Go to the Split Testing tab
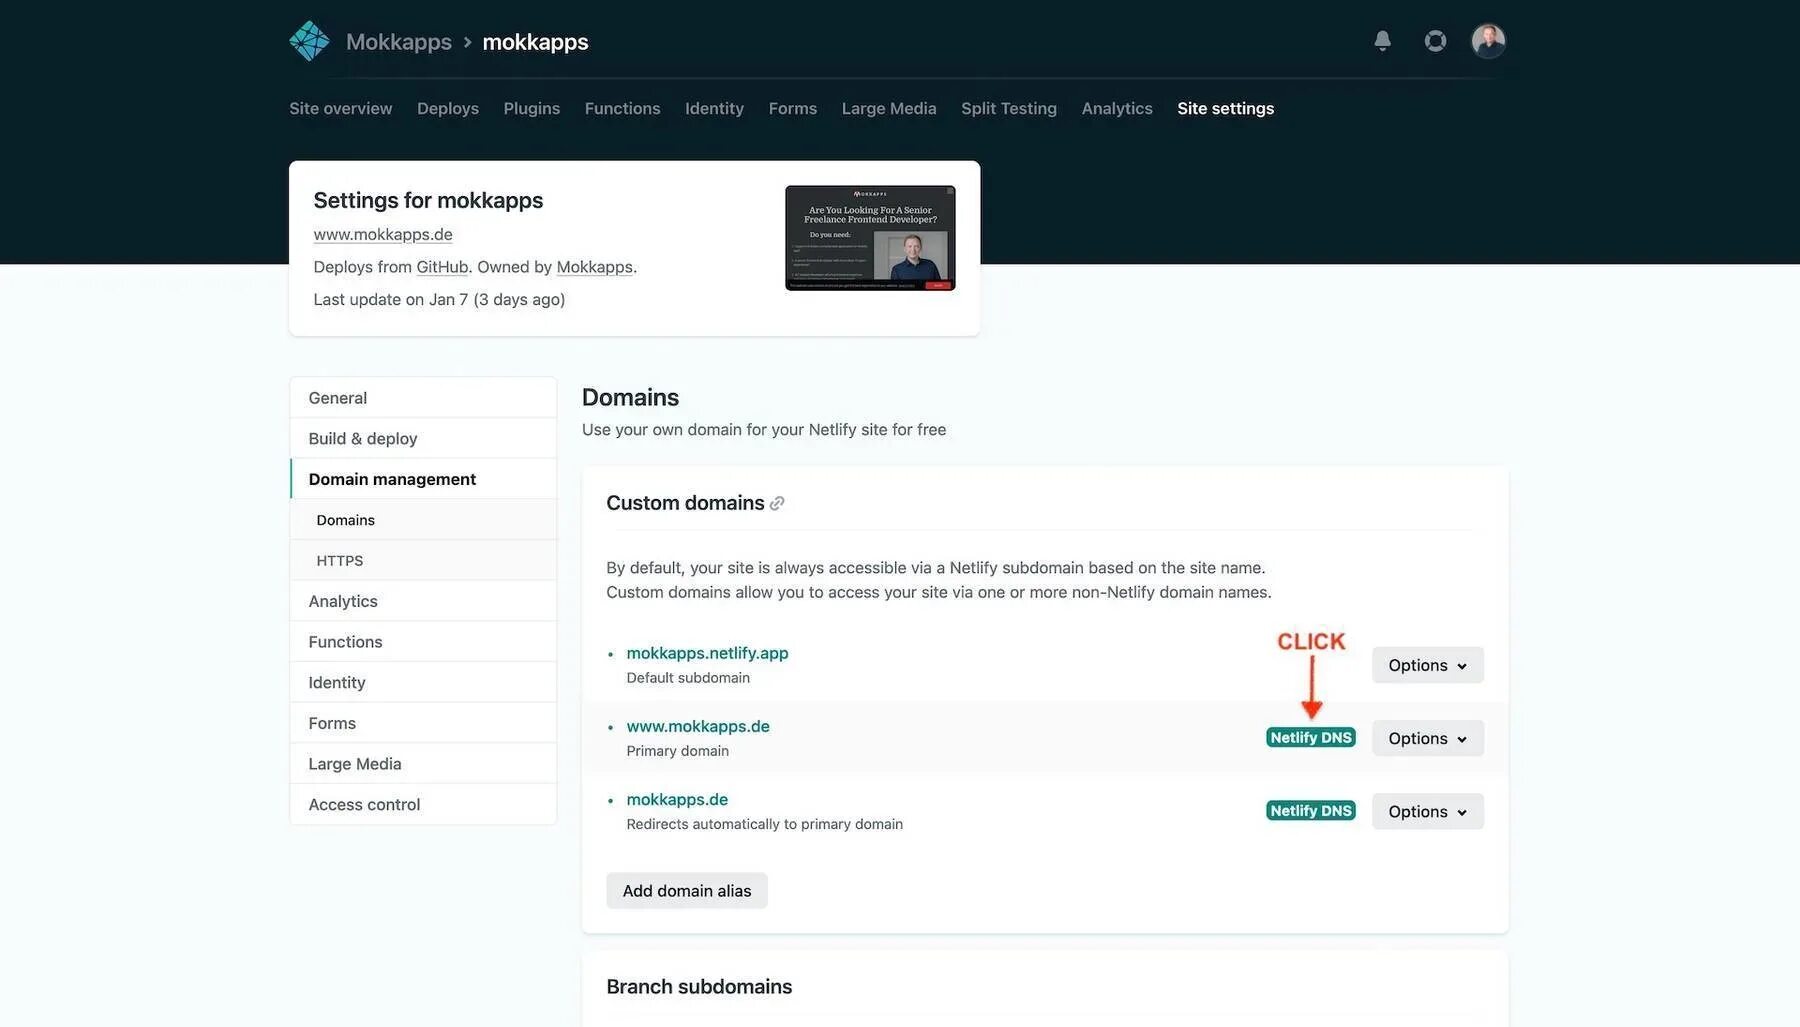This screenshot has width=1800, height=1027. click(x=1009, y=108)
